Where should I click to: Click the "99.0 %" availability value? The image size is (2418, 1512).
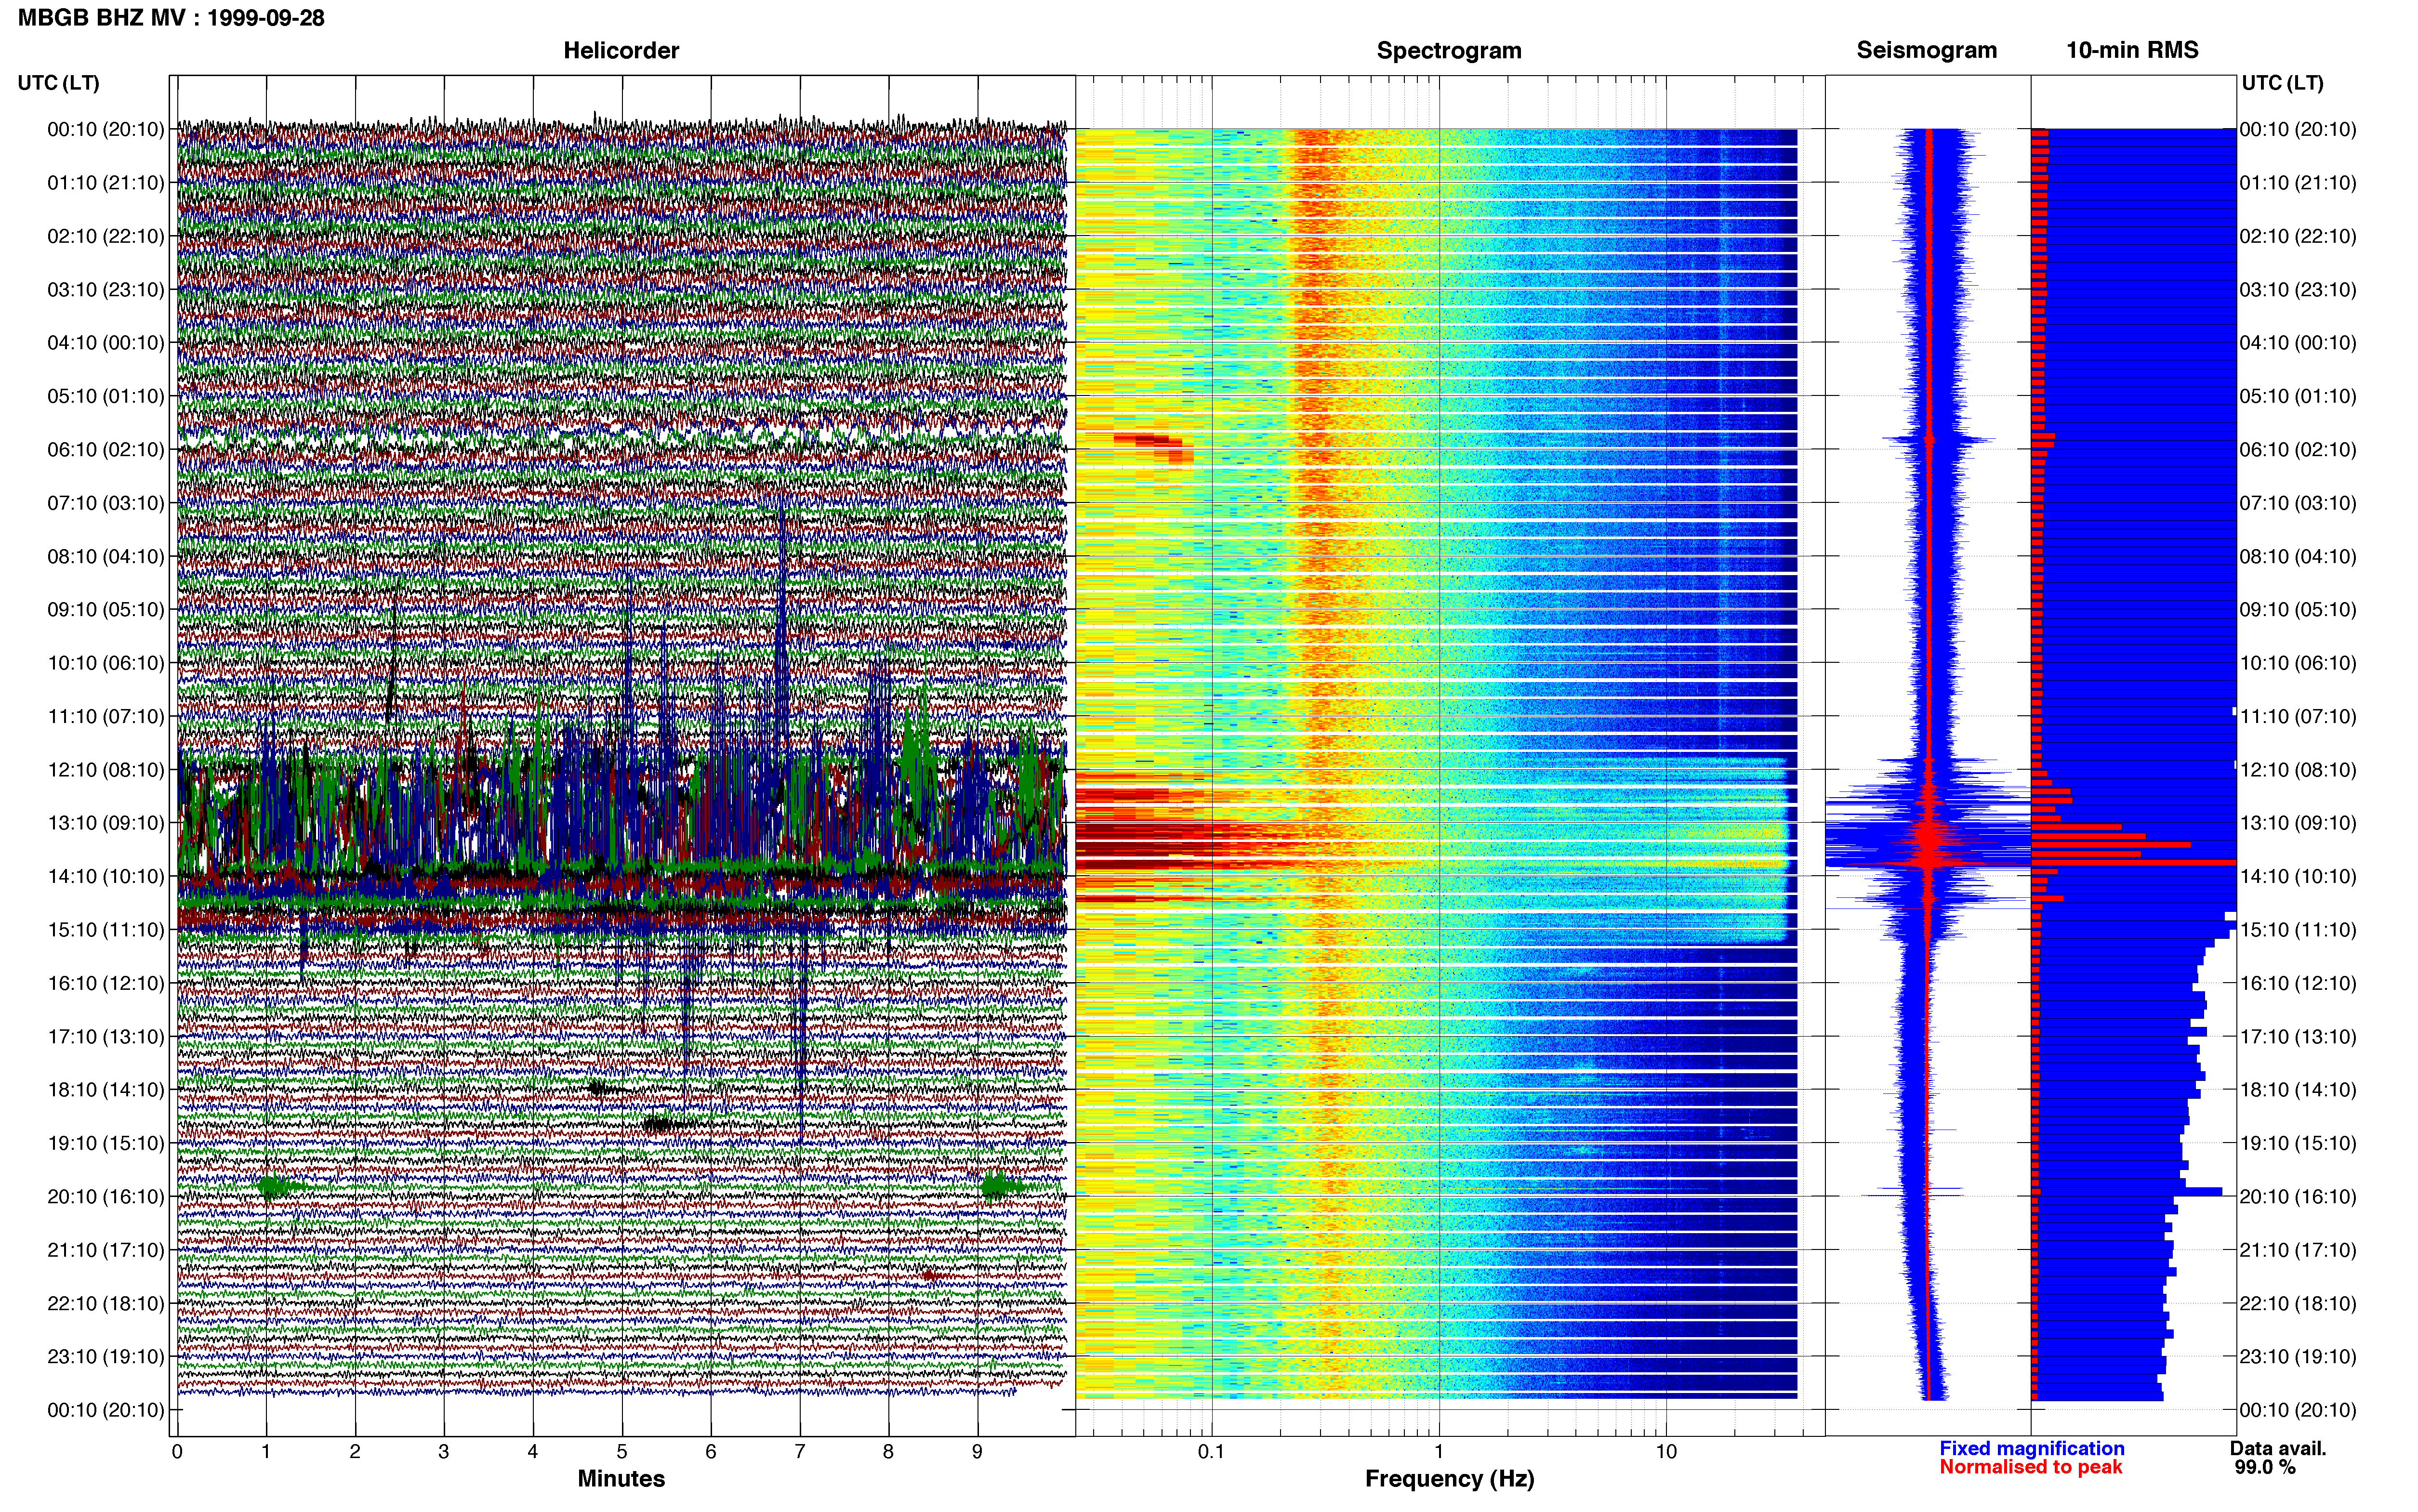(2265, 1467)
